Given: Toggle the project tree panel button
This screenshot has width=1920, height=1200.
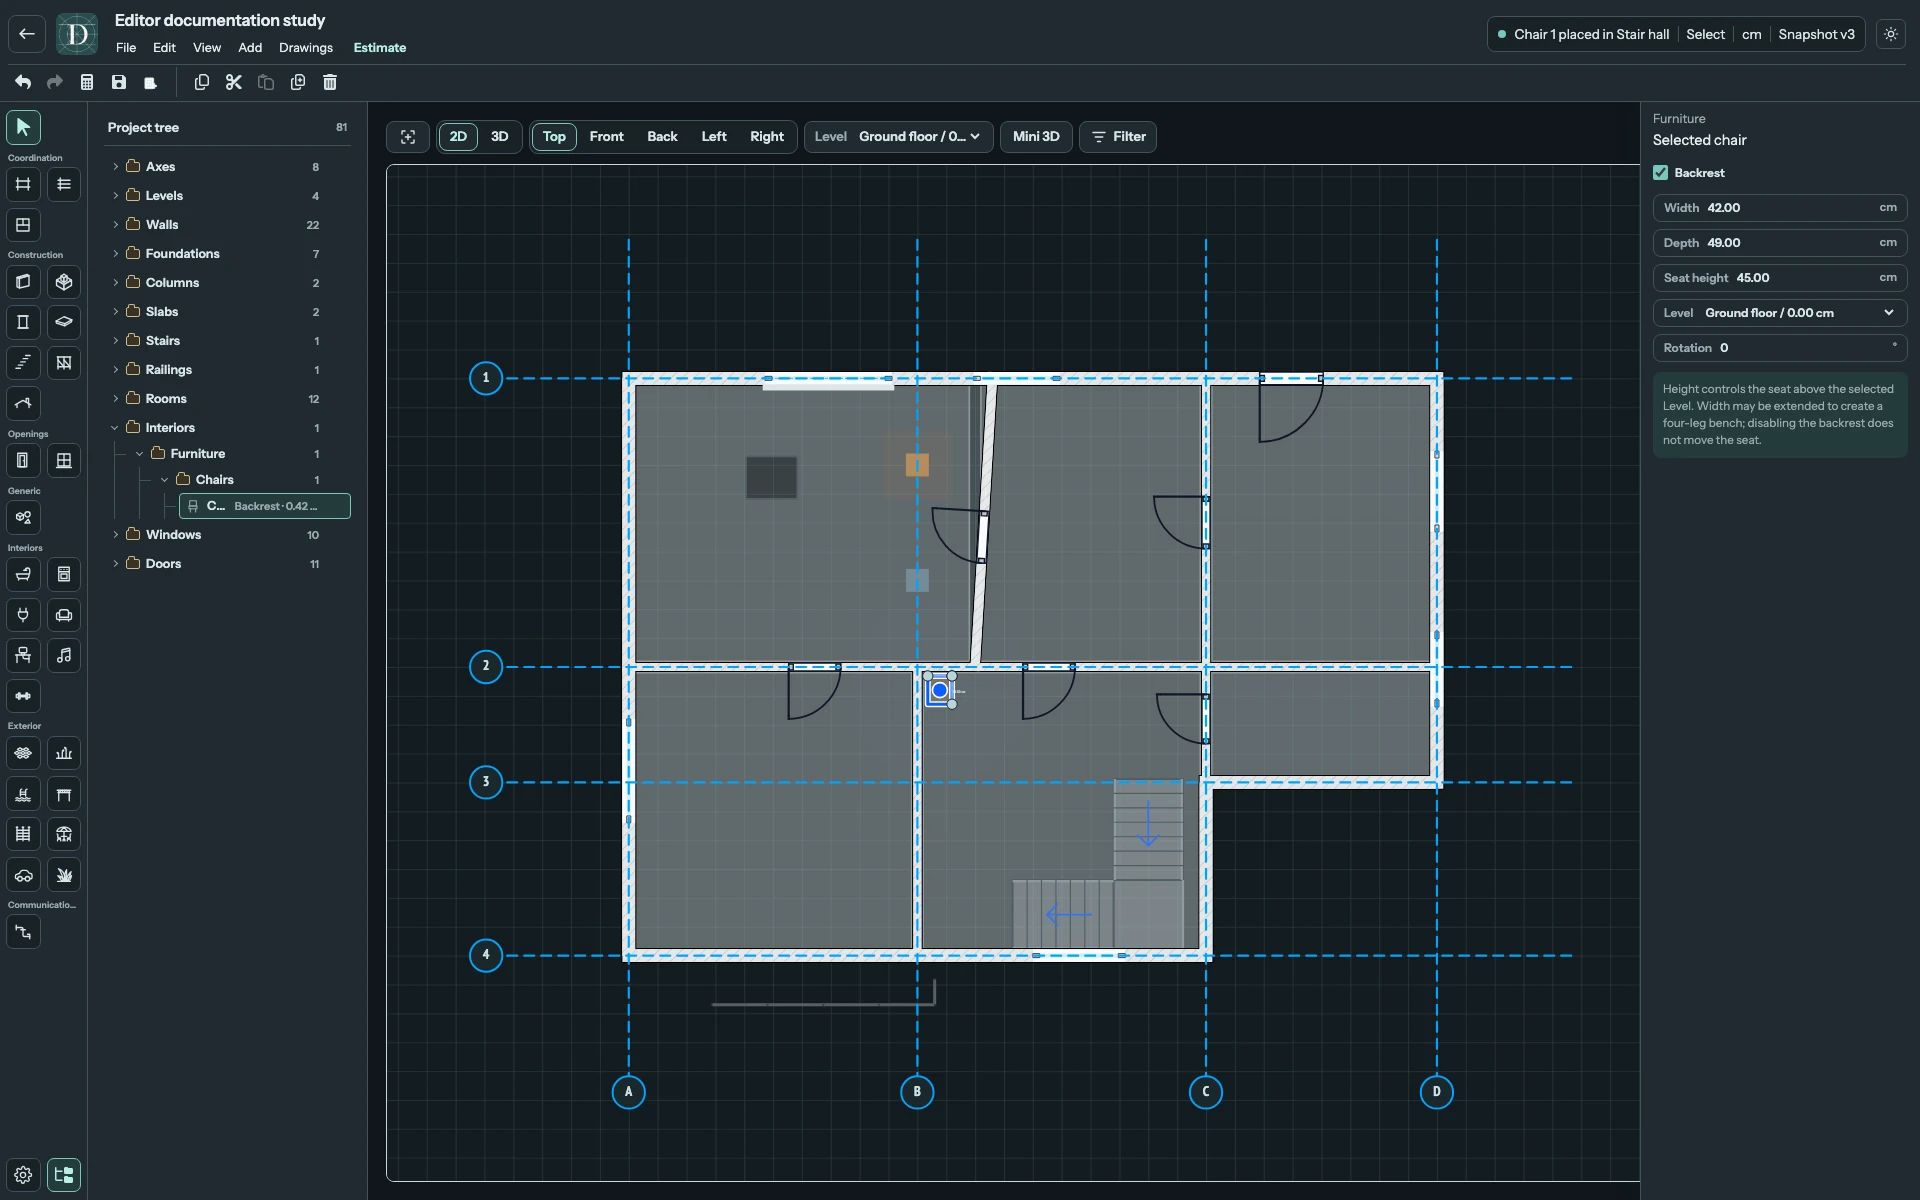Looking at the screenshot, I should click(x=64, y=1175).
